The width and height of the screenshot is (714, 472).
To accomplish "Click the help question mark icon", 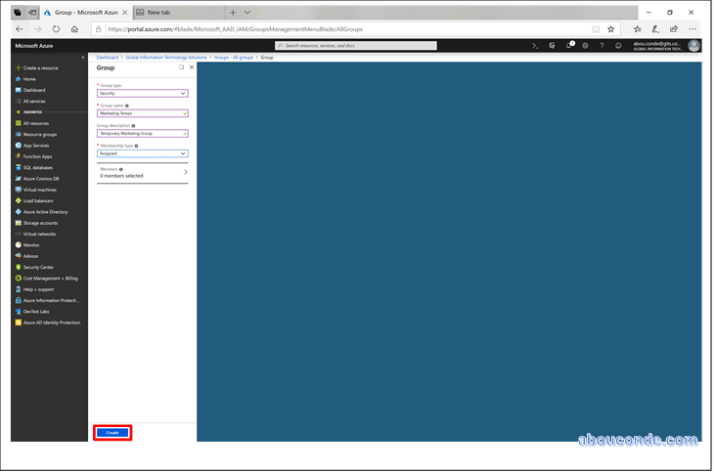I will (601, 45).
